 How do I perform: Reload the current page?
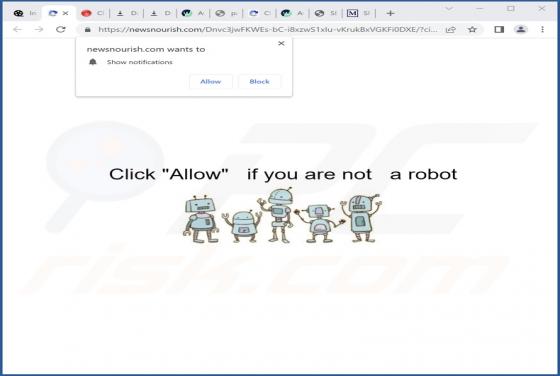pyautogui.click(x=61, y=30)
